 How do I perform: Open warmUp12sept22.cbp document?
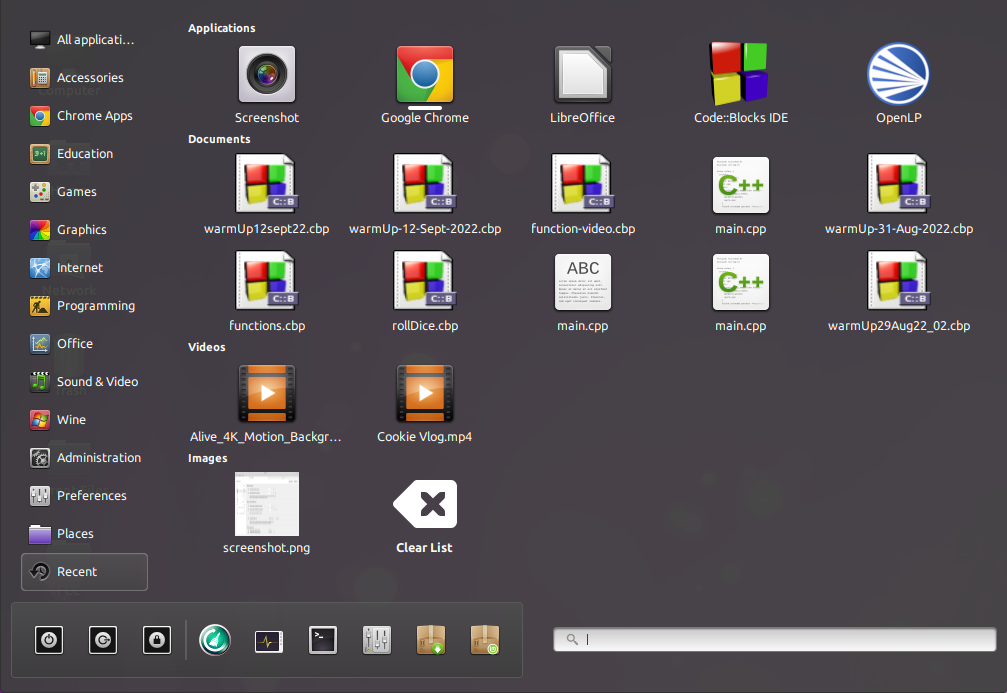pos(267,195)
